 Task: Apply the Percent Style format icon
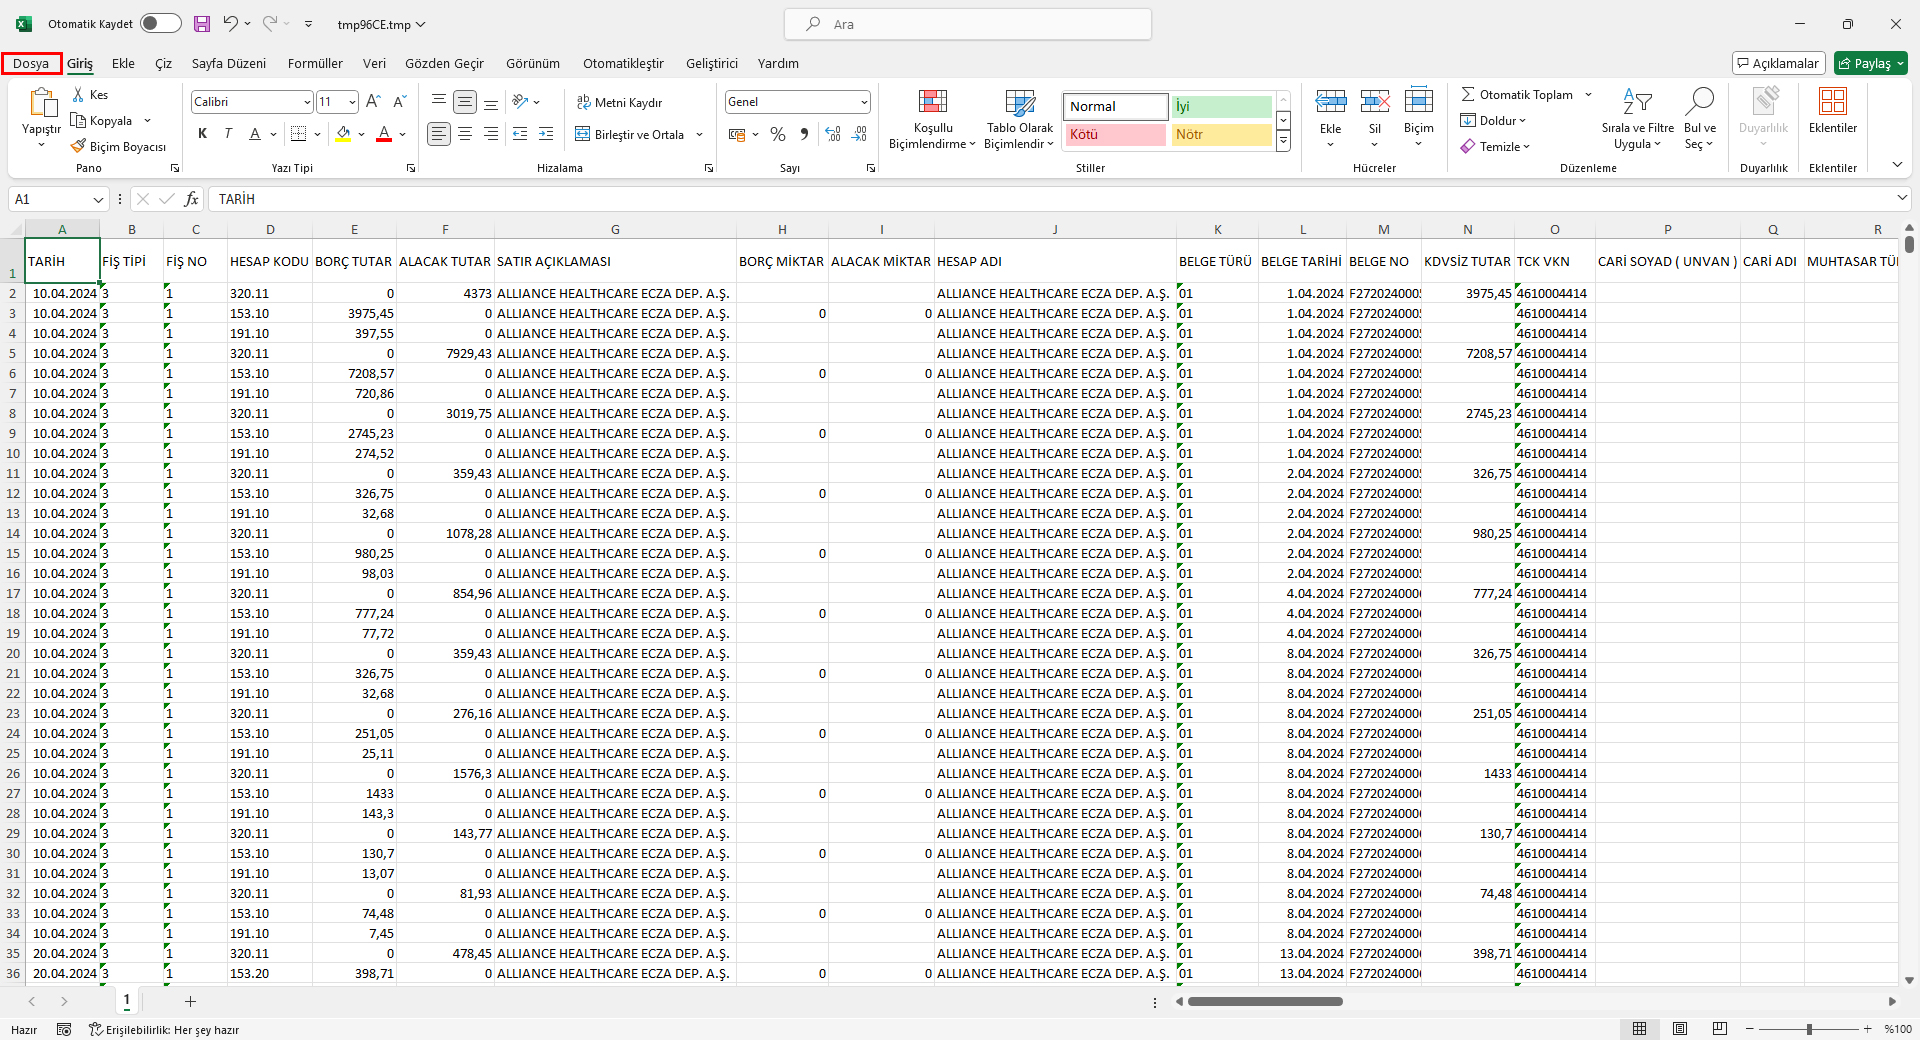pyautogui.click(x=778, y=134)
